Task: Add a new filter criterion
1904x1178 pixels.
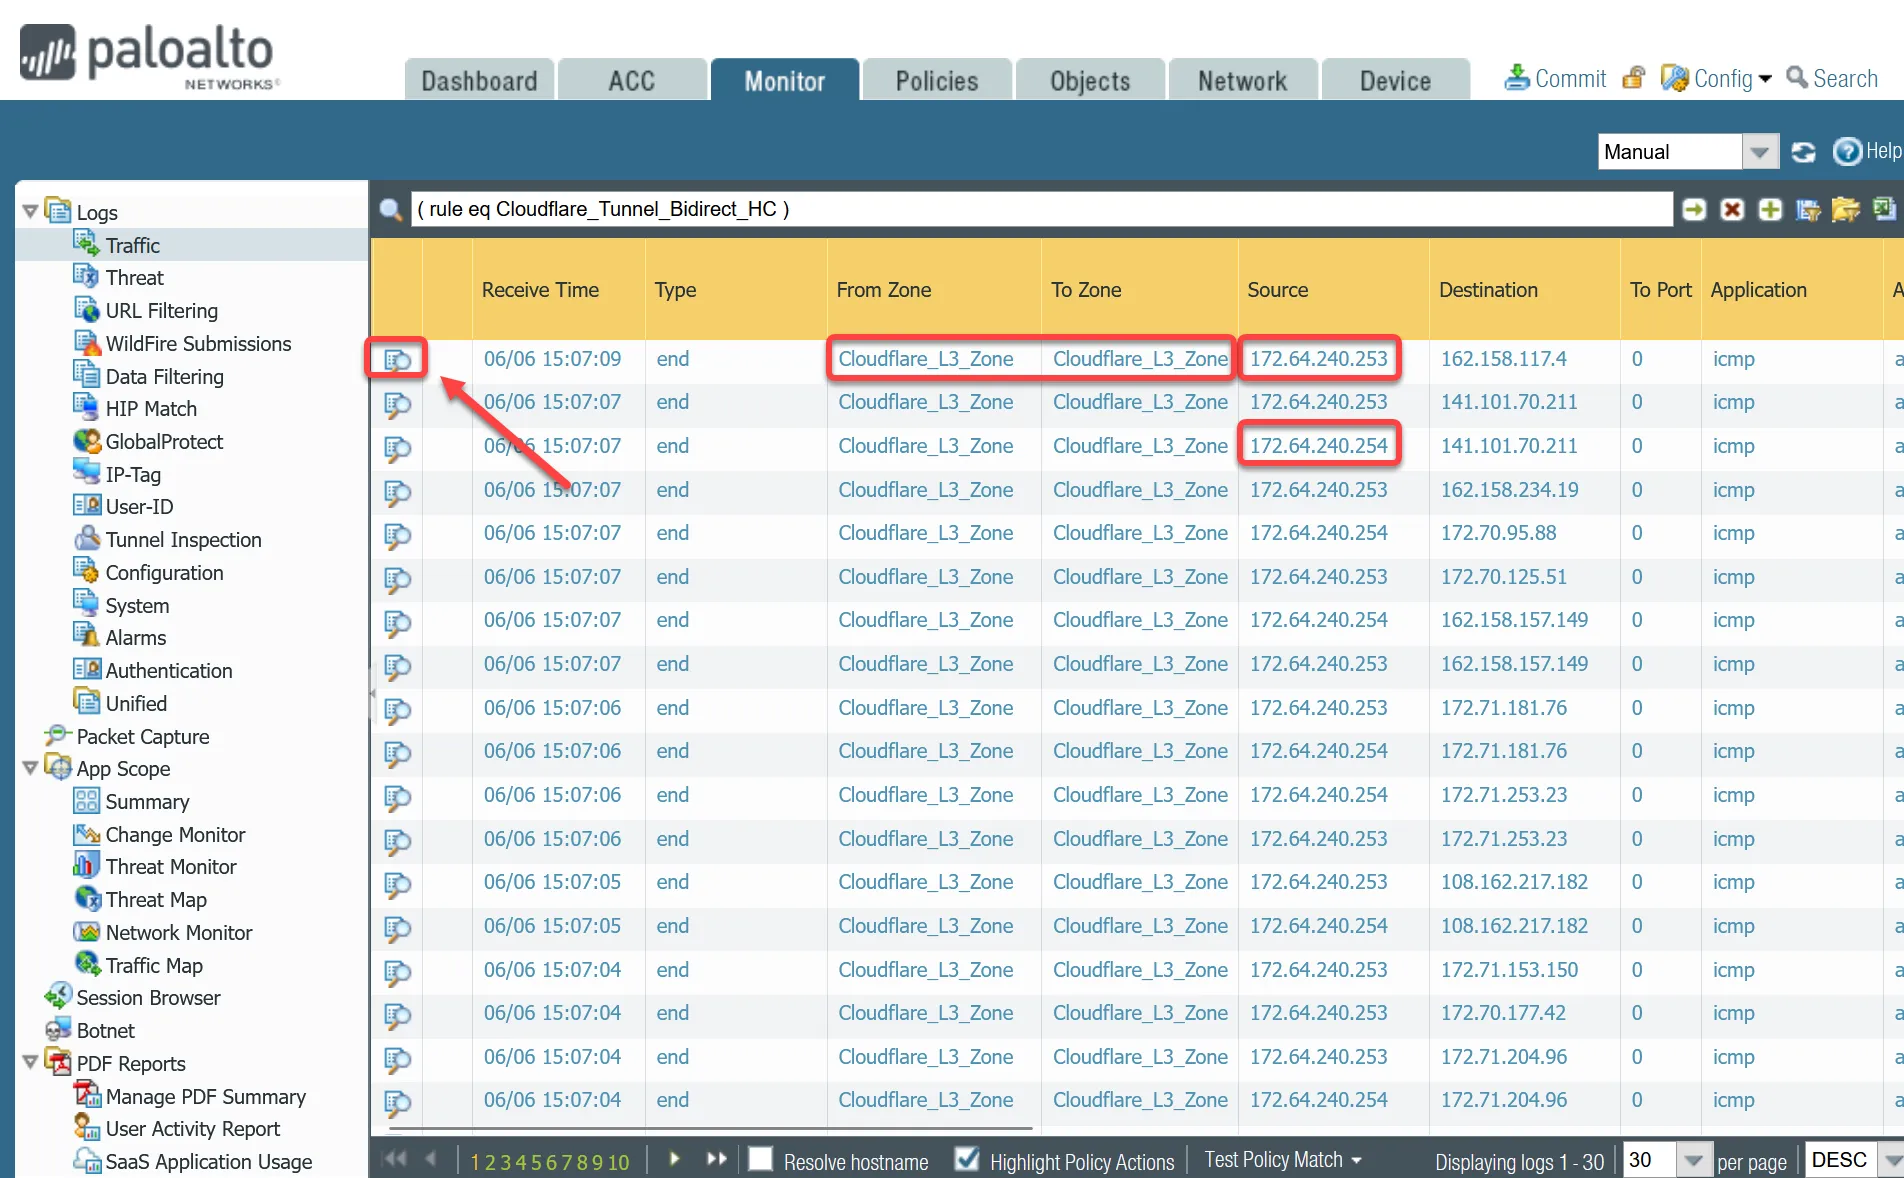Action: [1770, 209]
